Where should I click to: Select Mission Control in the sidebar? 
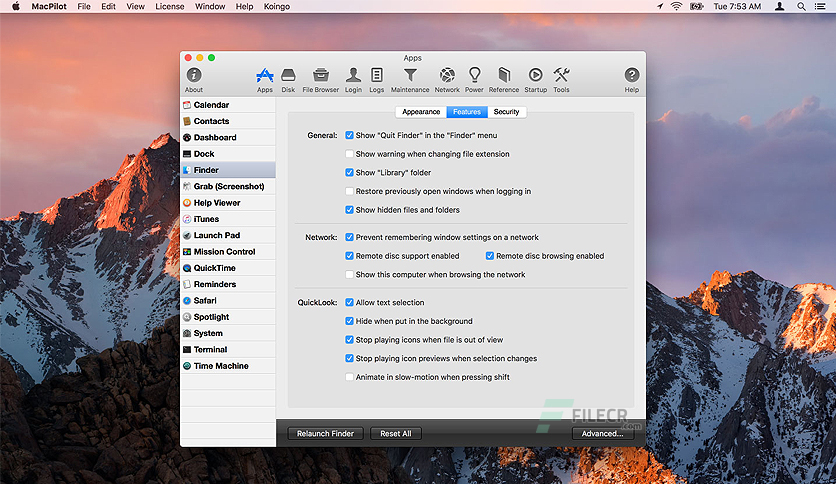click(228, 252)
